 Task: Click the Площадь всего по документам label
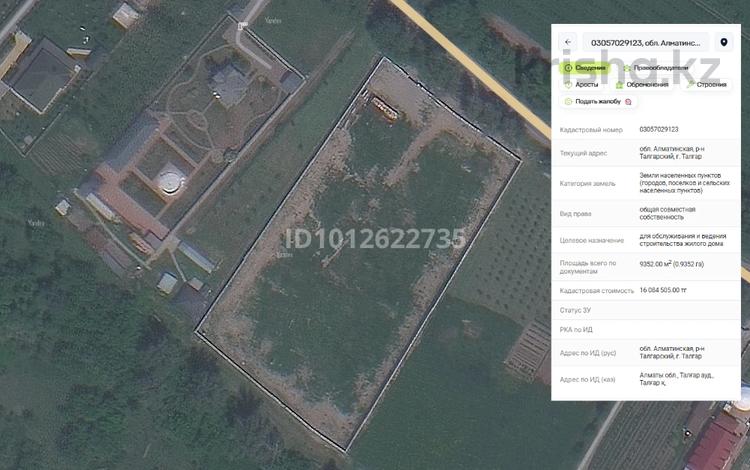[588, 267]
